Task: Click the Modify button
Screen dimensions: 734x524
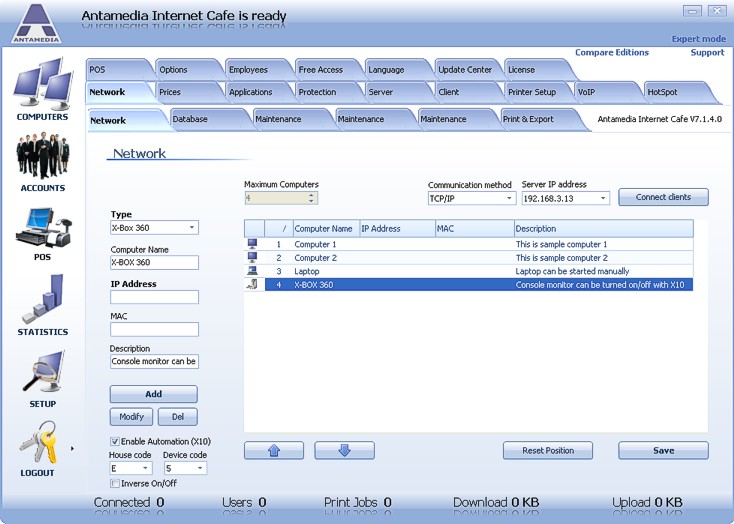Action: click(x=131, y=417)
